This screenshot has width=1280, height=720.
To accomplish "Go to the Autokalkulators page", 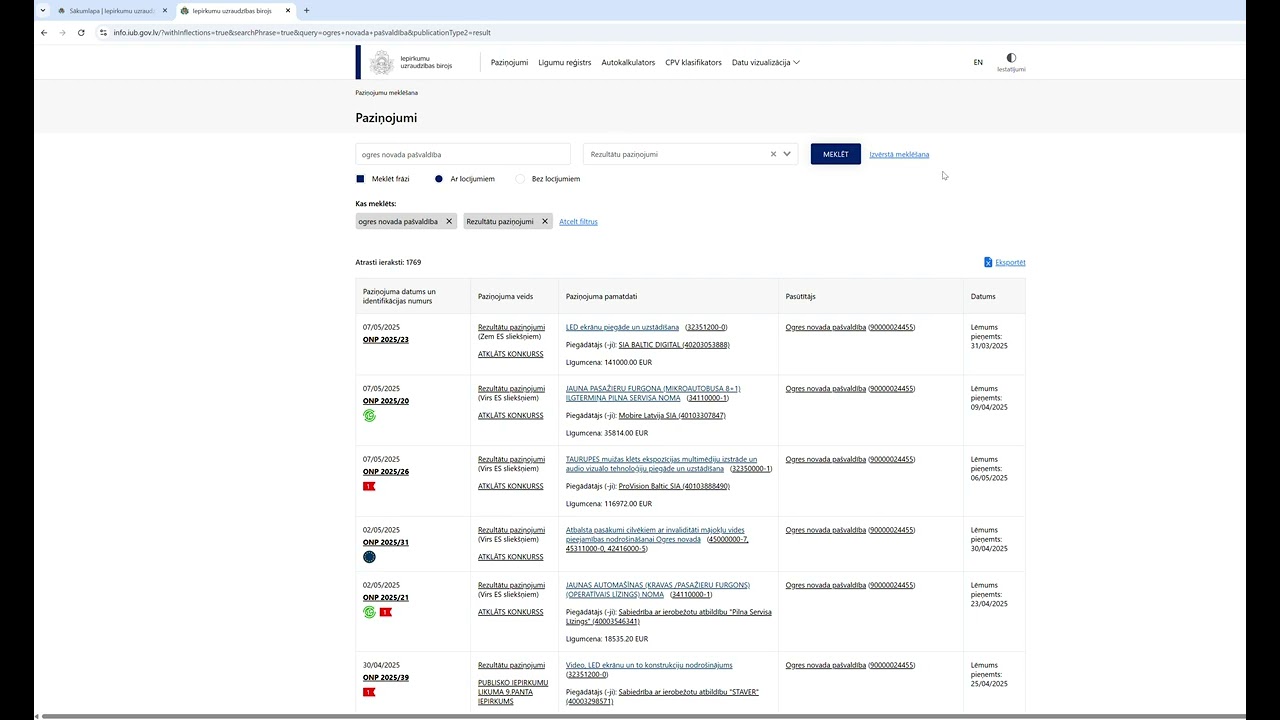I will pos(628,62).
